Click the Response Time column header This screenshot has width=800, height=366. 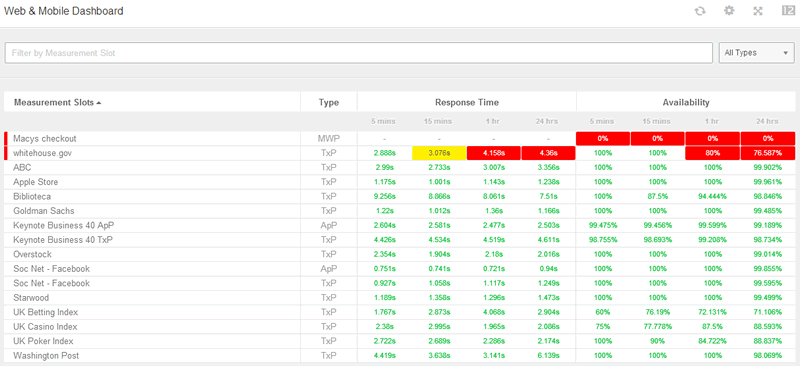click(467, 103)
